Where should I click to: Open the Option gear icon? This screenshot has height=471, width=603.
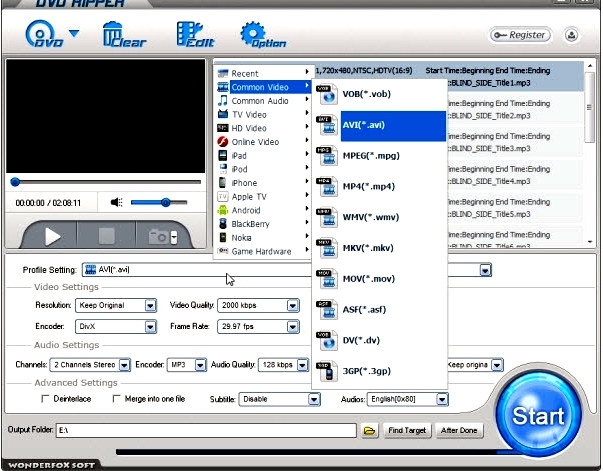point(263,35)
